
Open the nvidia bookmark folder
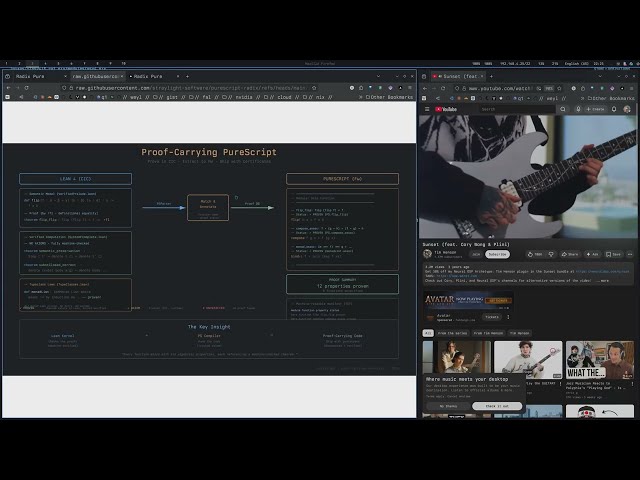coord(240,97)
